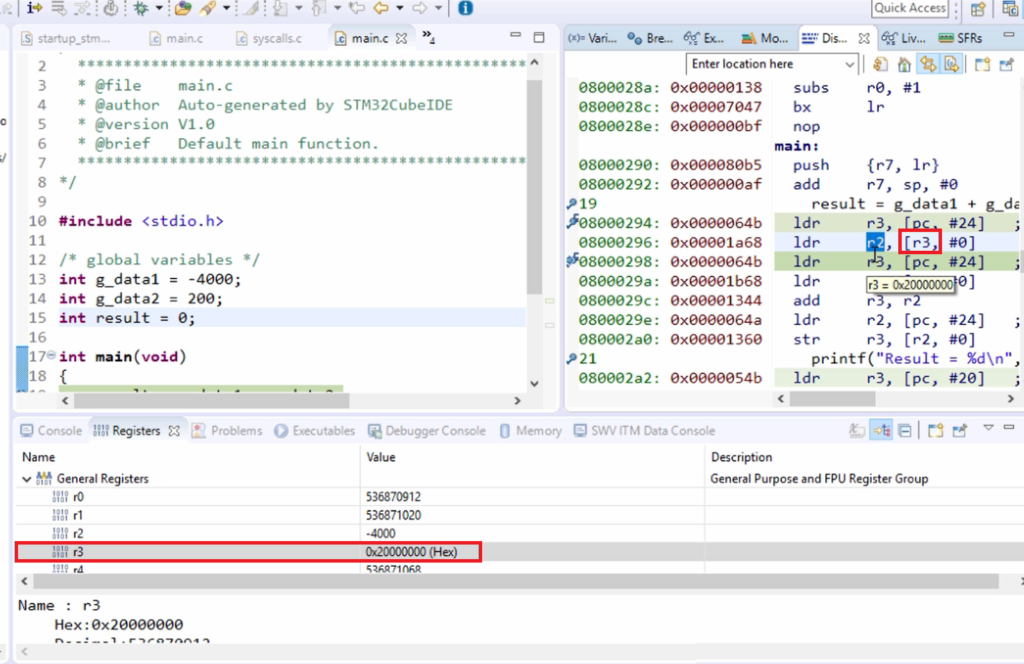Click the instruction stepping mode icon

[x=34, y=8]
